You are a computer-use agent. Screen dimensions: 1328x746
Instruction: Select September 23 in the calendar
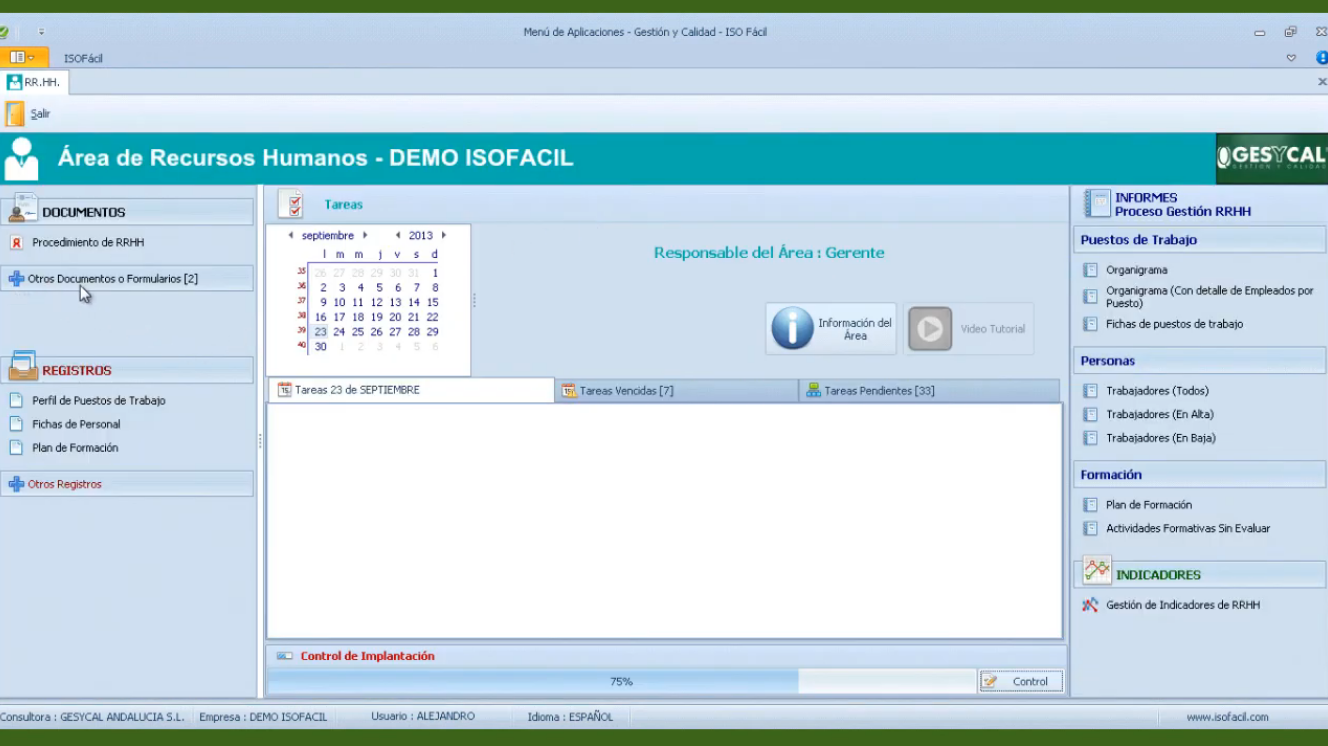(x=320, y=332)
